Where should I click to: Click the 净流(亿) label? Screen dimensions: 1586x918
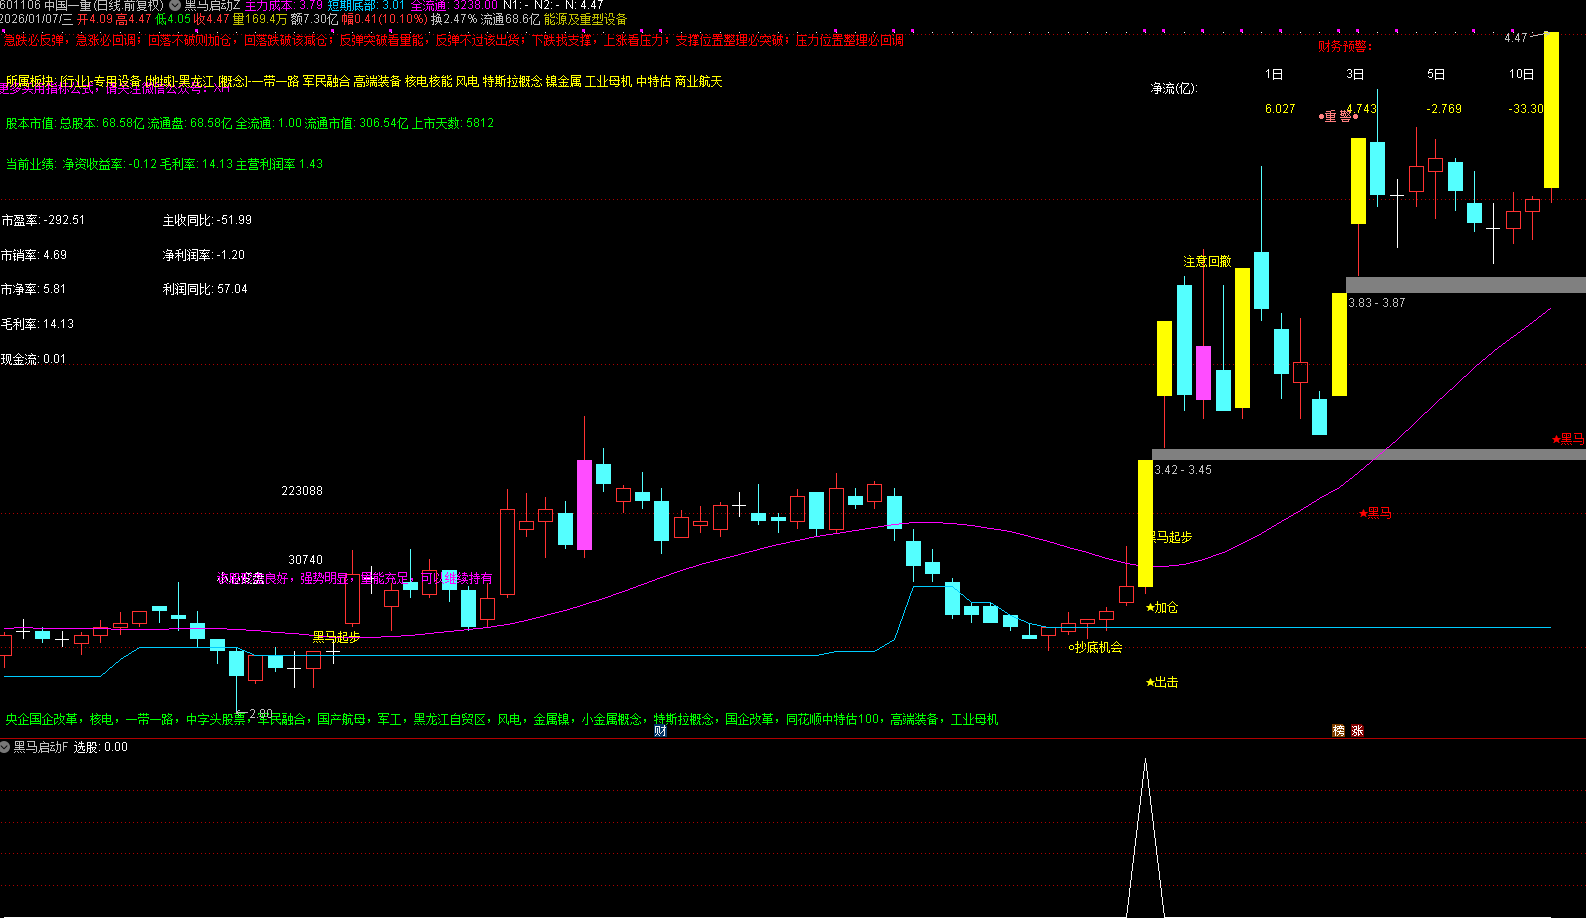(x=1174, y=88)
